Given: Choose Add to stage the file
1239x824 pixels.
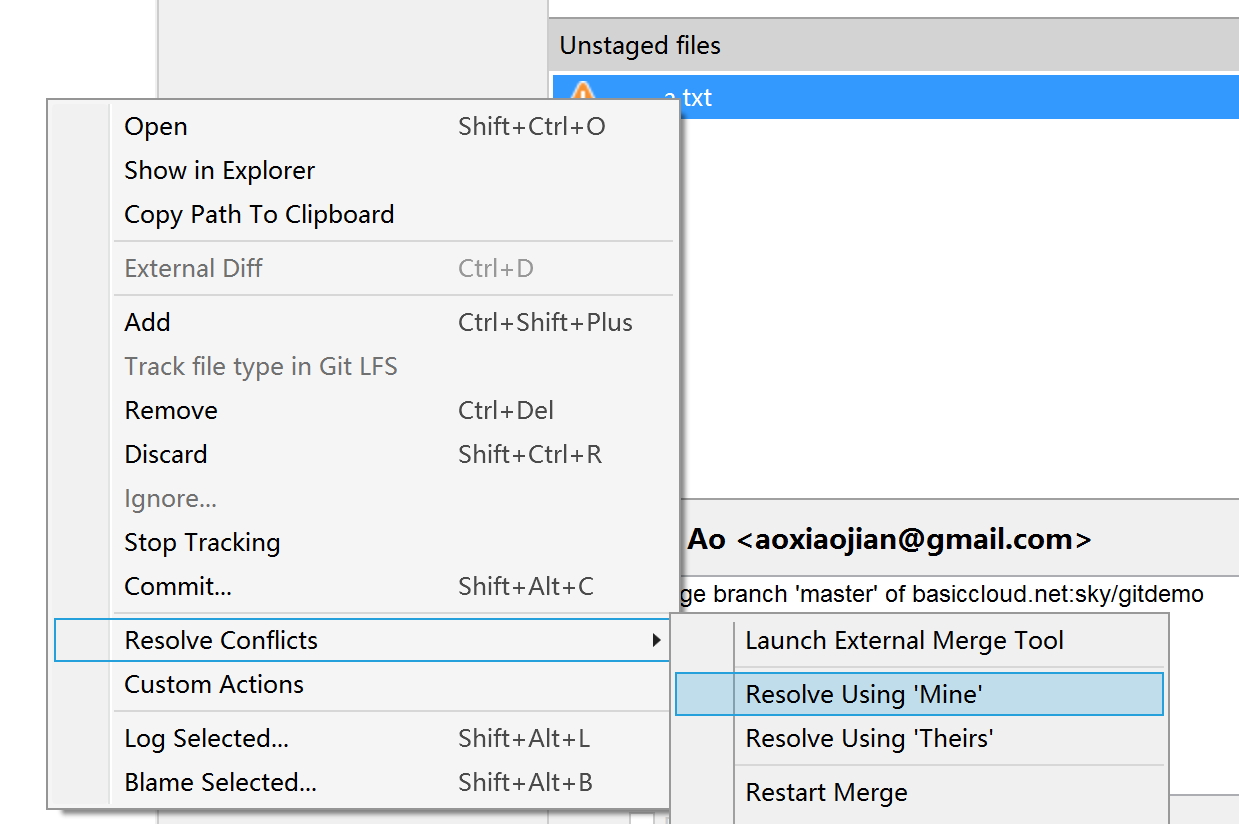Looking at the screenshot, I should tap(147, 323).
